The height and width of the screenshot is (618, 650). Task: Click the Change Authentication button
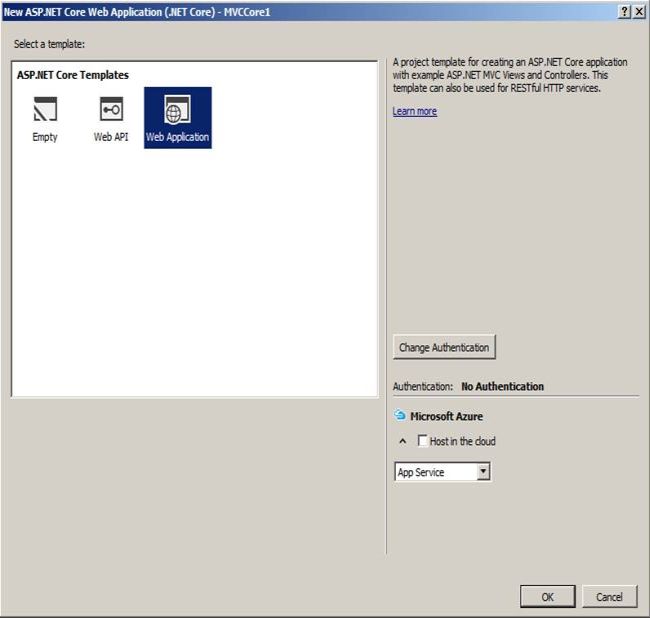pyautogui.click(x=444, y=347)
